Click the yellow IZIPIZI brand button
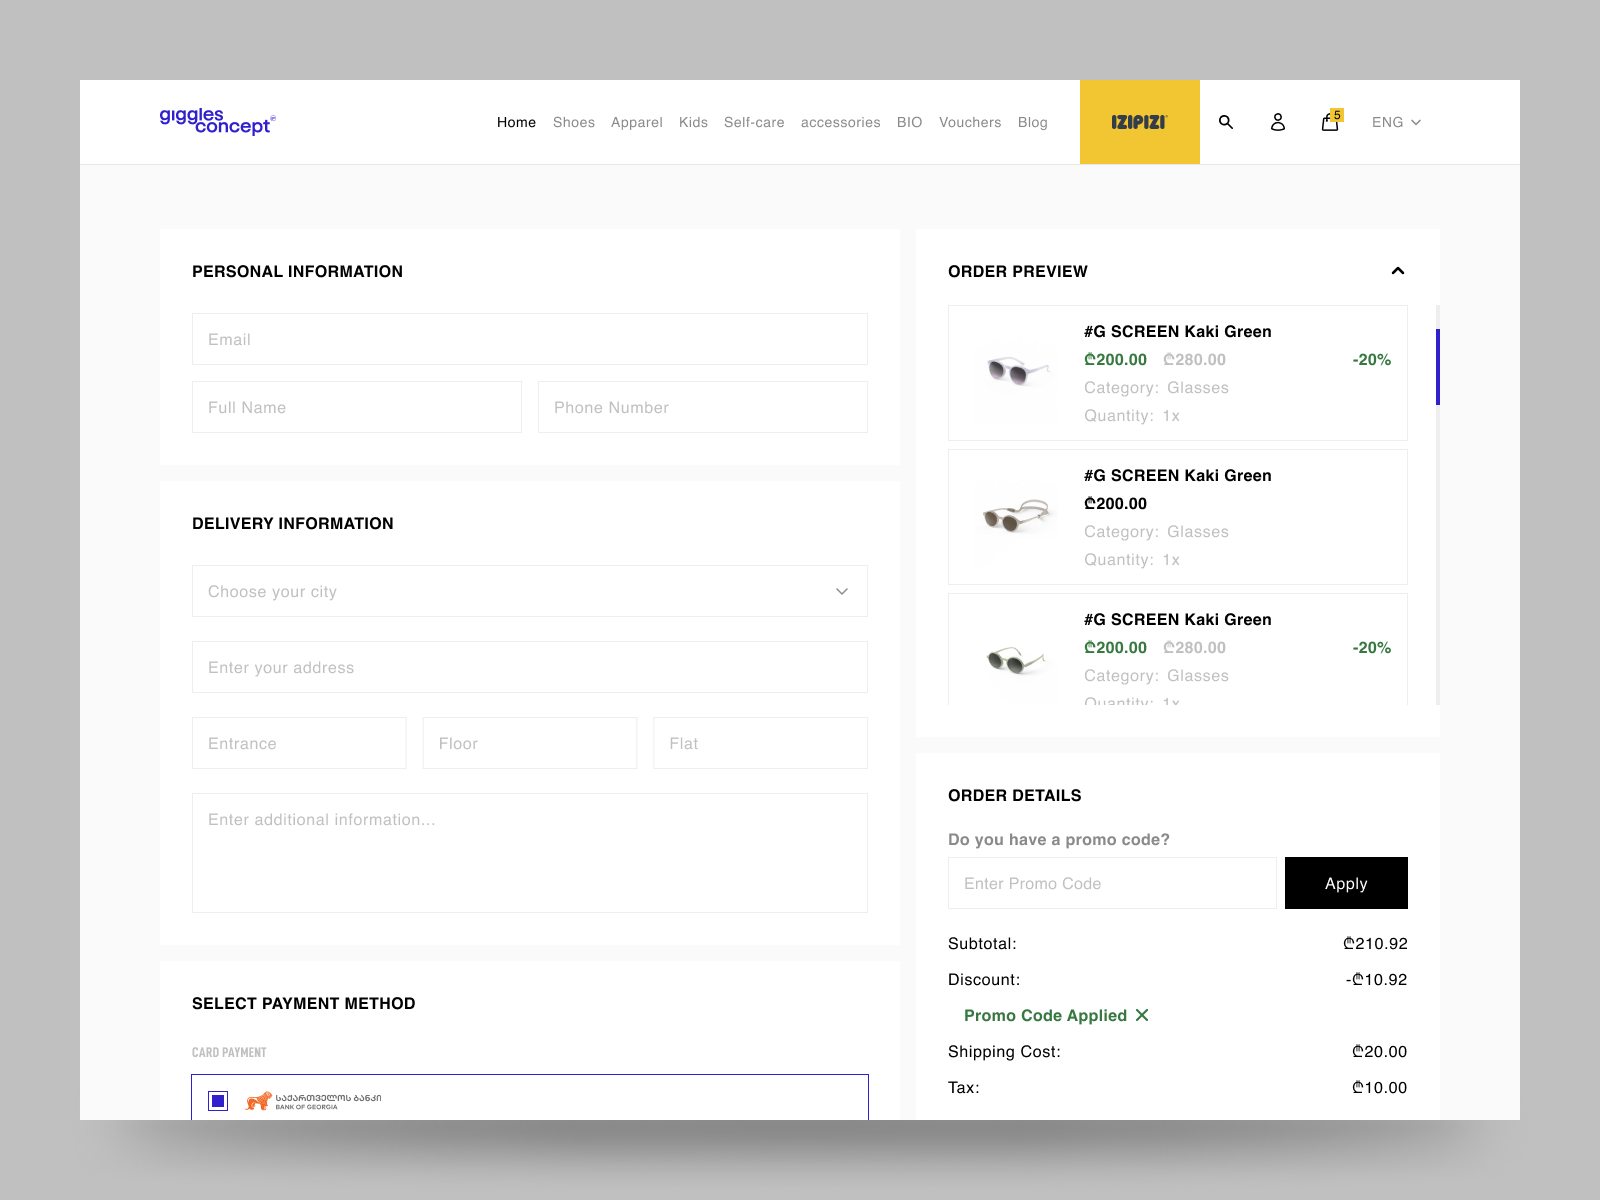This screenshot has width=1600, height=1200. [x=1139, y=121]
